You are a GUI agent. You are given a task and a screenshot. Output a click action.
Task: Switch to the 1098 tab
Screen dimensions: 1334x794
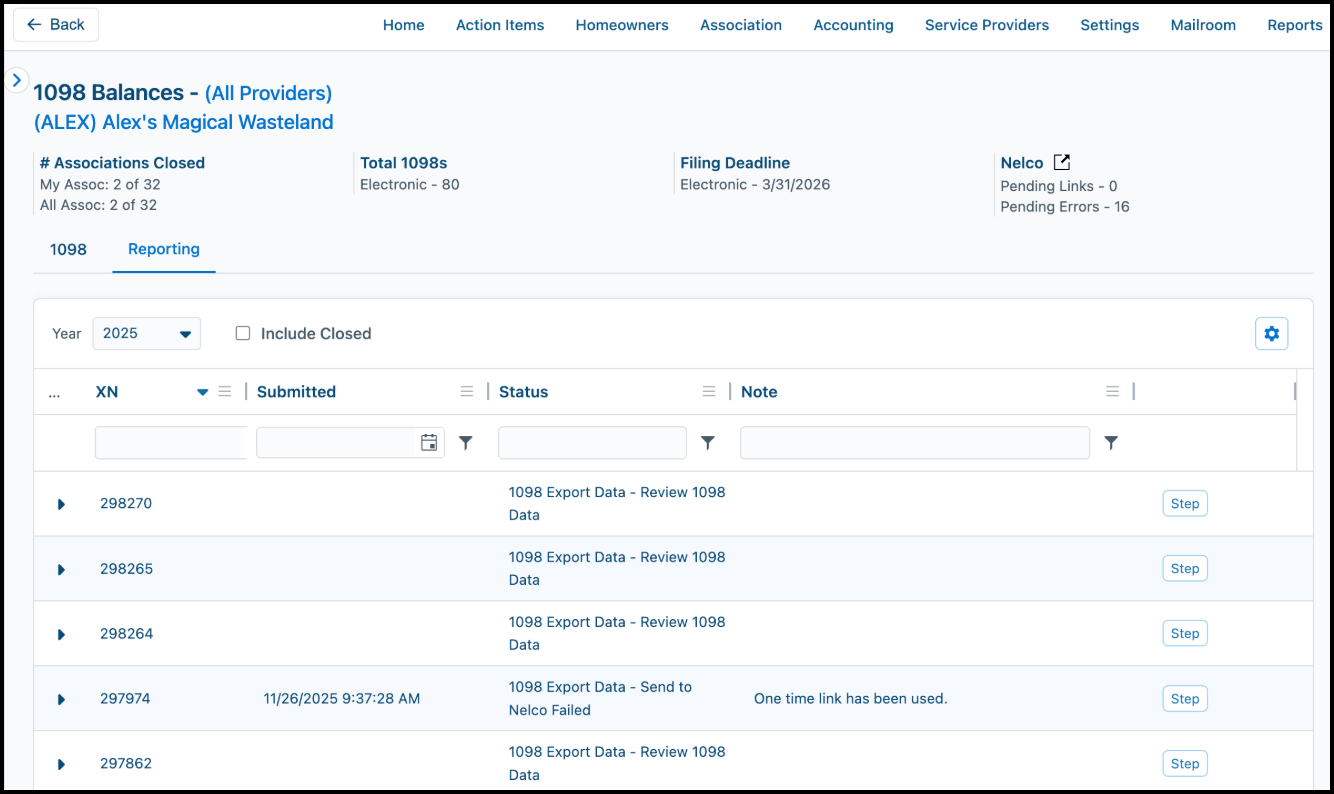[68, 249]
